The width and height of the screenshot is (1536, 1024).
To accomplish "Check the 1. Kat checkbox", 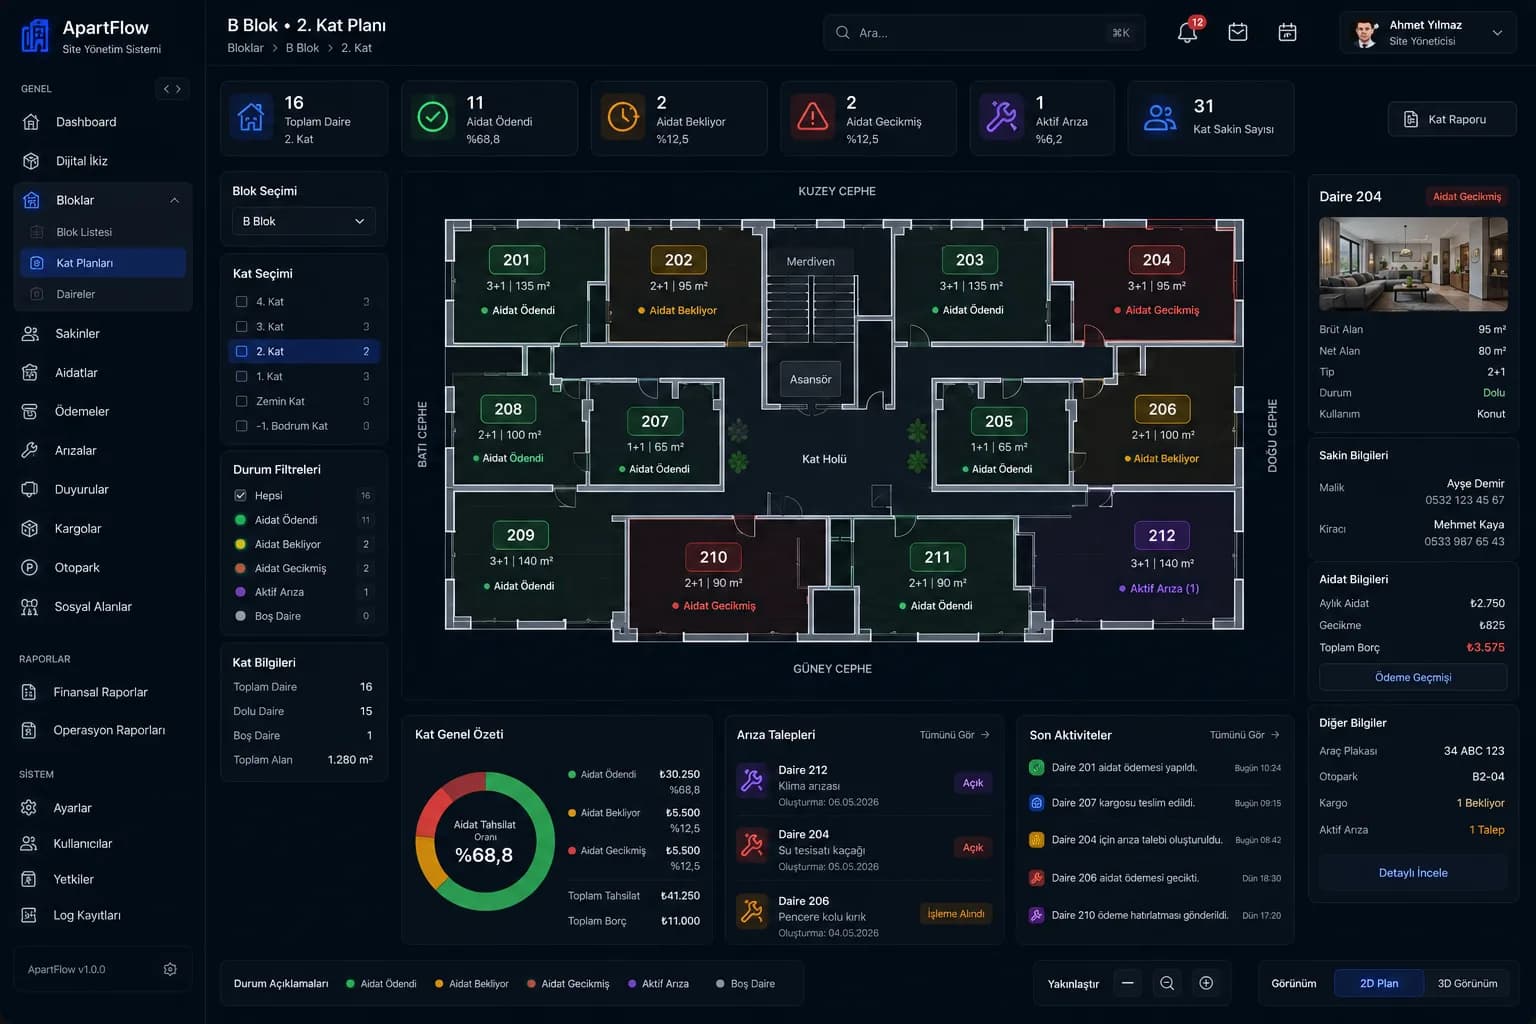I will pyautogui.click(x=241, y=377).
